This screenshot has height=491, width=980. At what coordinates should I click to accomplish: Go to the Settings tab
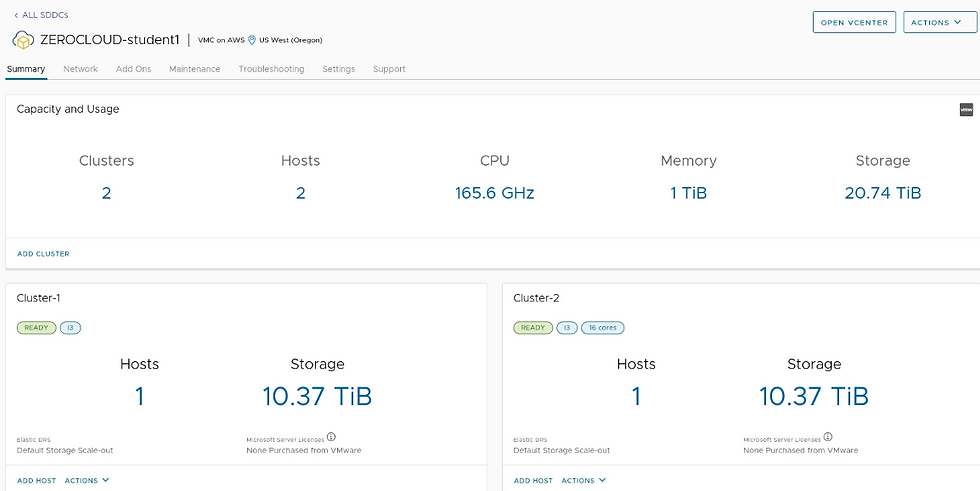(339, 69)
